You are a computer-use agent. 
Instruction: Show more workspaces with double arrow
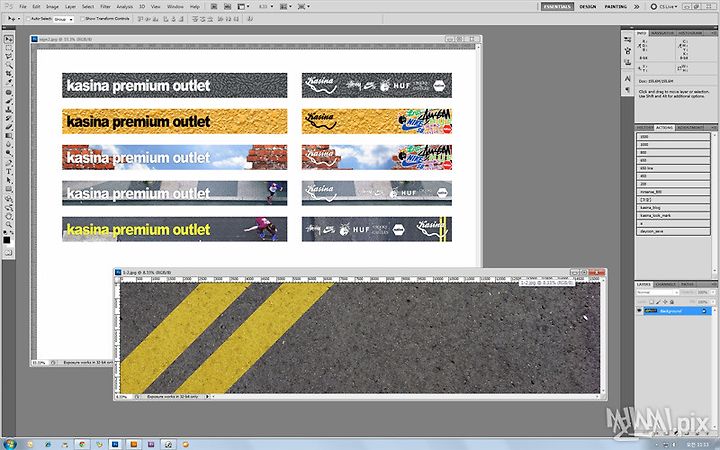click(x=636, y=6)
